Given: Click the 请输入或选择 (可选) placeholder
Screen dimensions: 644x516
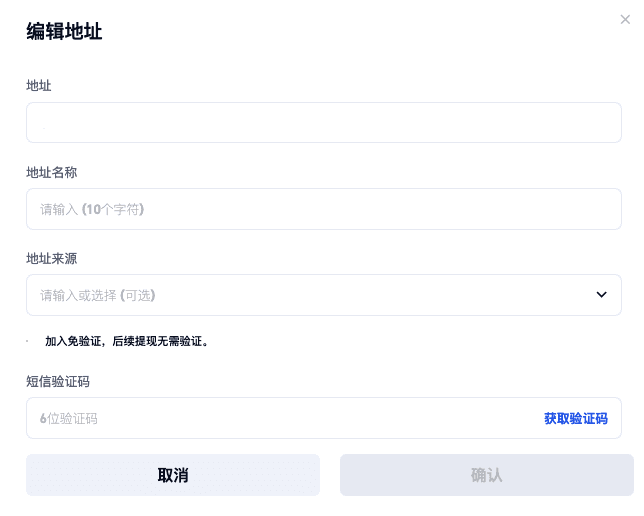Looking at the screenshot, I should click(98, 296).
